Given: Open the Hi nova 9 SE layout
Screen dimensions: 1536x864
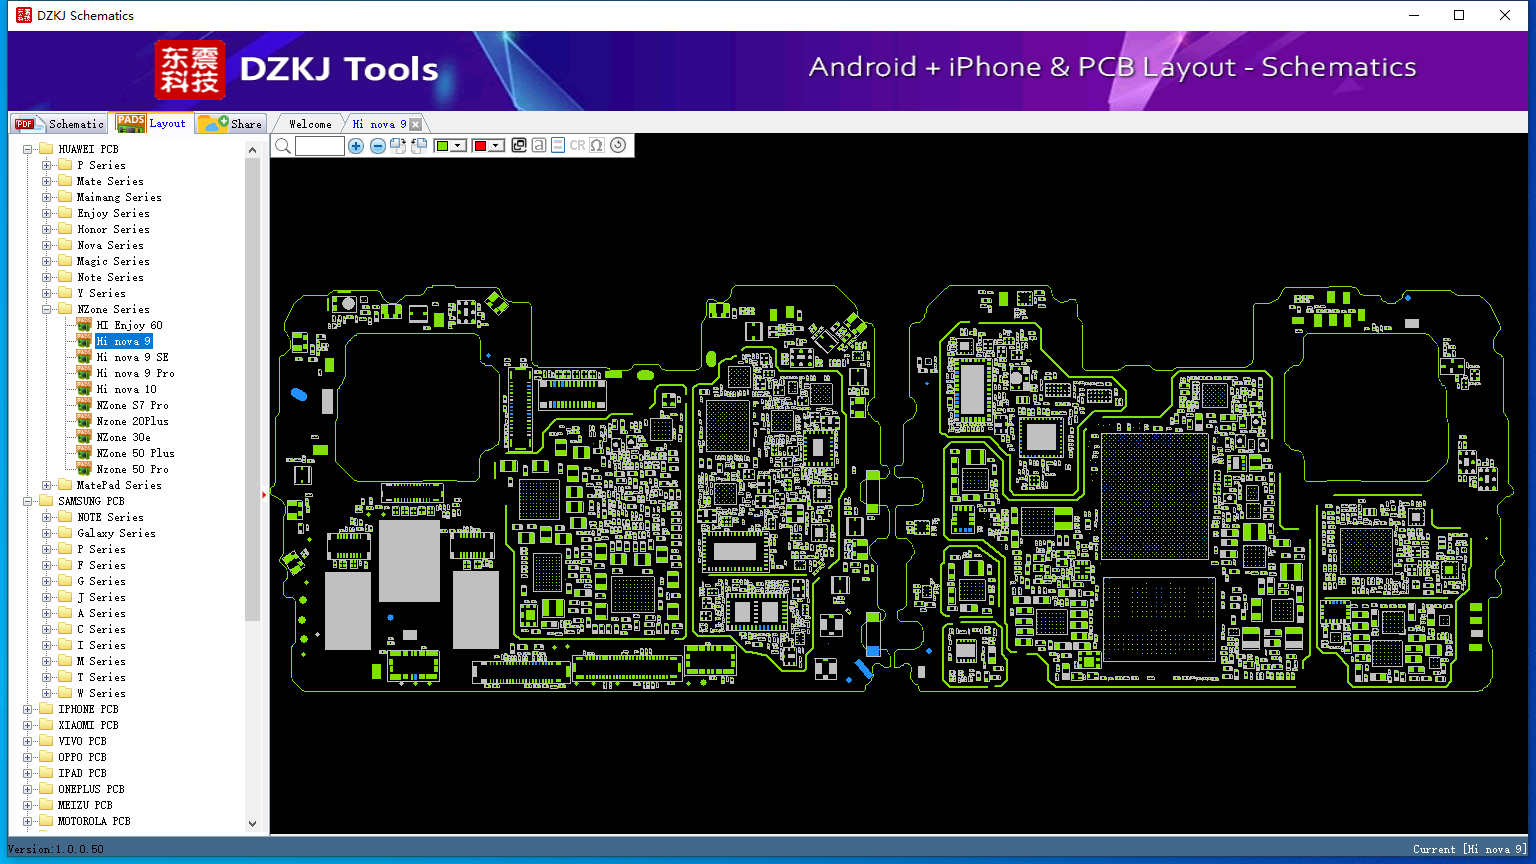Looking at the screenshot, I should tap(132, 357).
